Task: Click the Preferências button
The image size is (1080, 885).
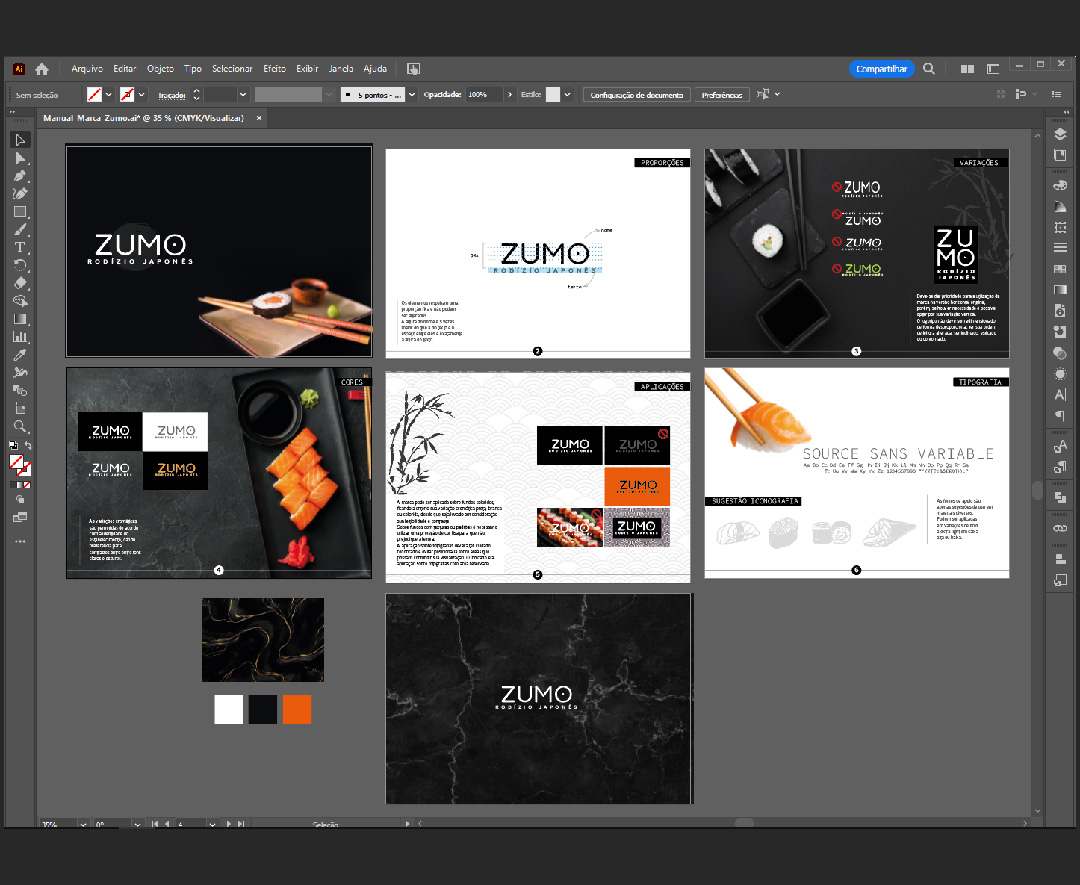Action: point(722,94)
